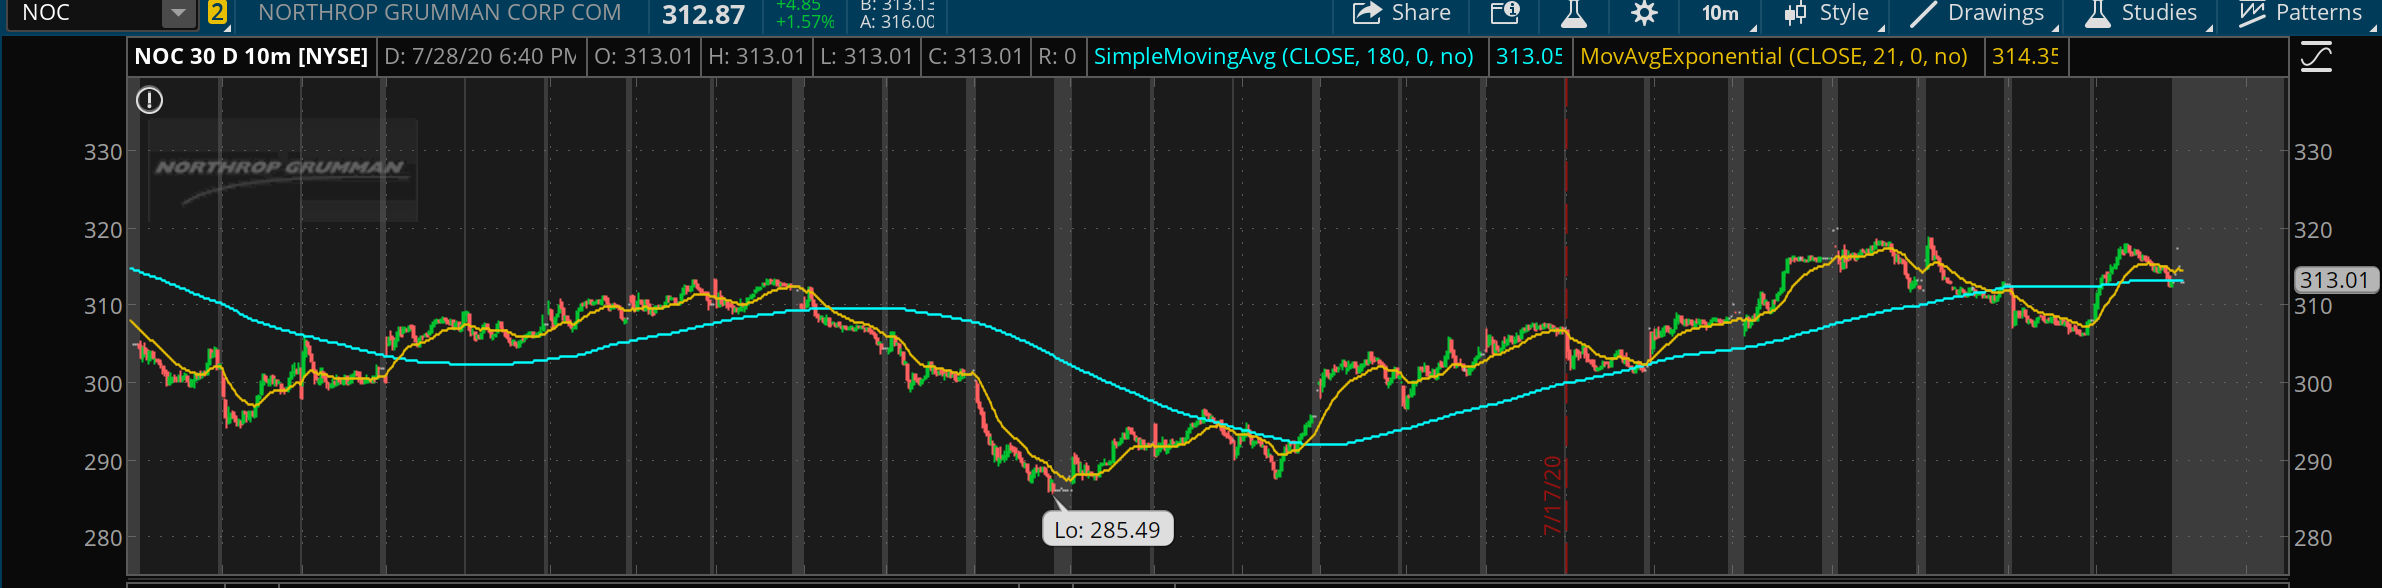Screen dimensions: 2382x588
Task: Click the R: 0 range value
Action: coord(1057,57)
